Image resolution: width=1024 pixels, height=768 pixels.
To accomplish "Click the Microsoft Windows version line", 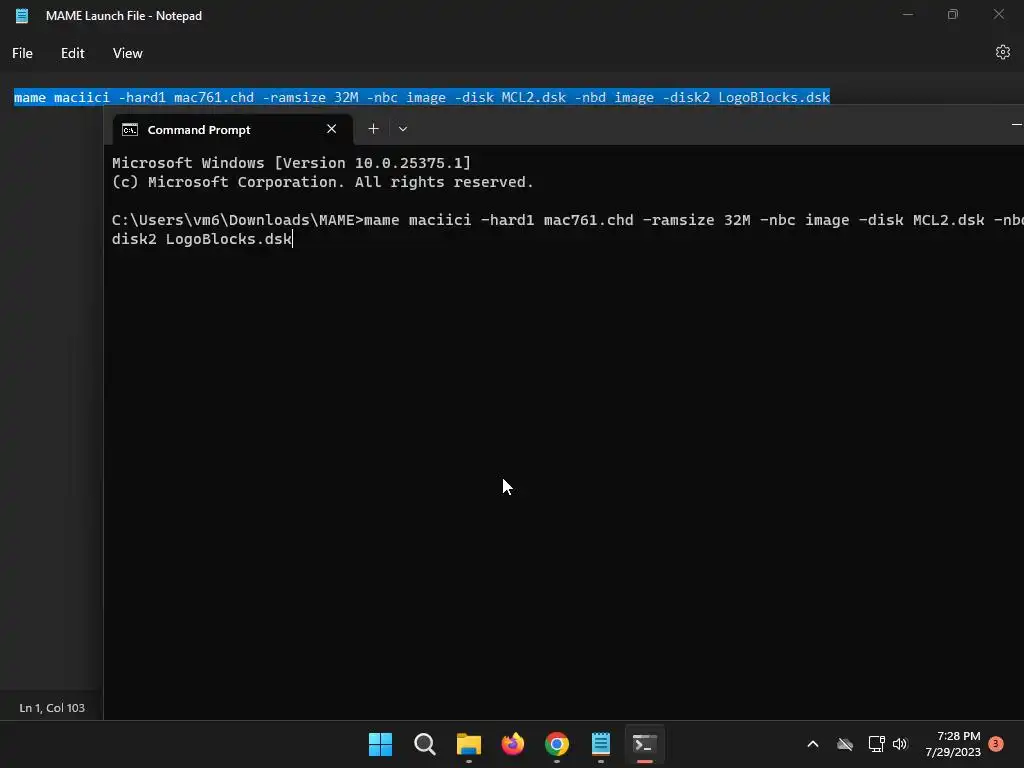I will click(291, 163).
